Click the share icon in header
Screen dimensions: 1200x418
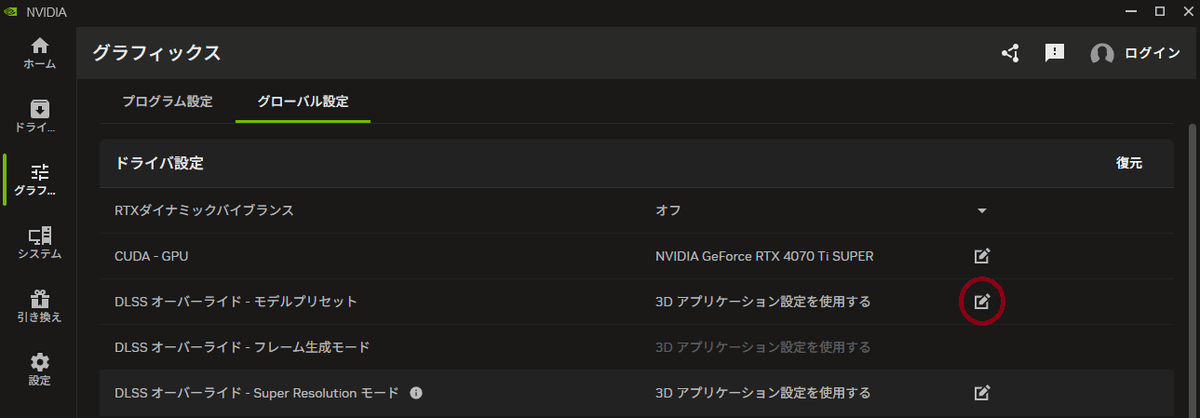[x=1010, y=53]
